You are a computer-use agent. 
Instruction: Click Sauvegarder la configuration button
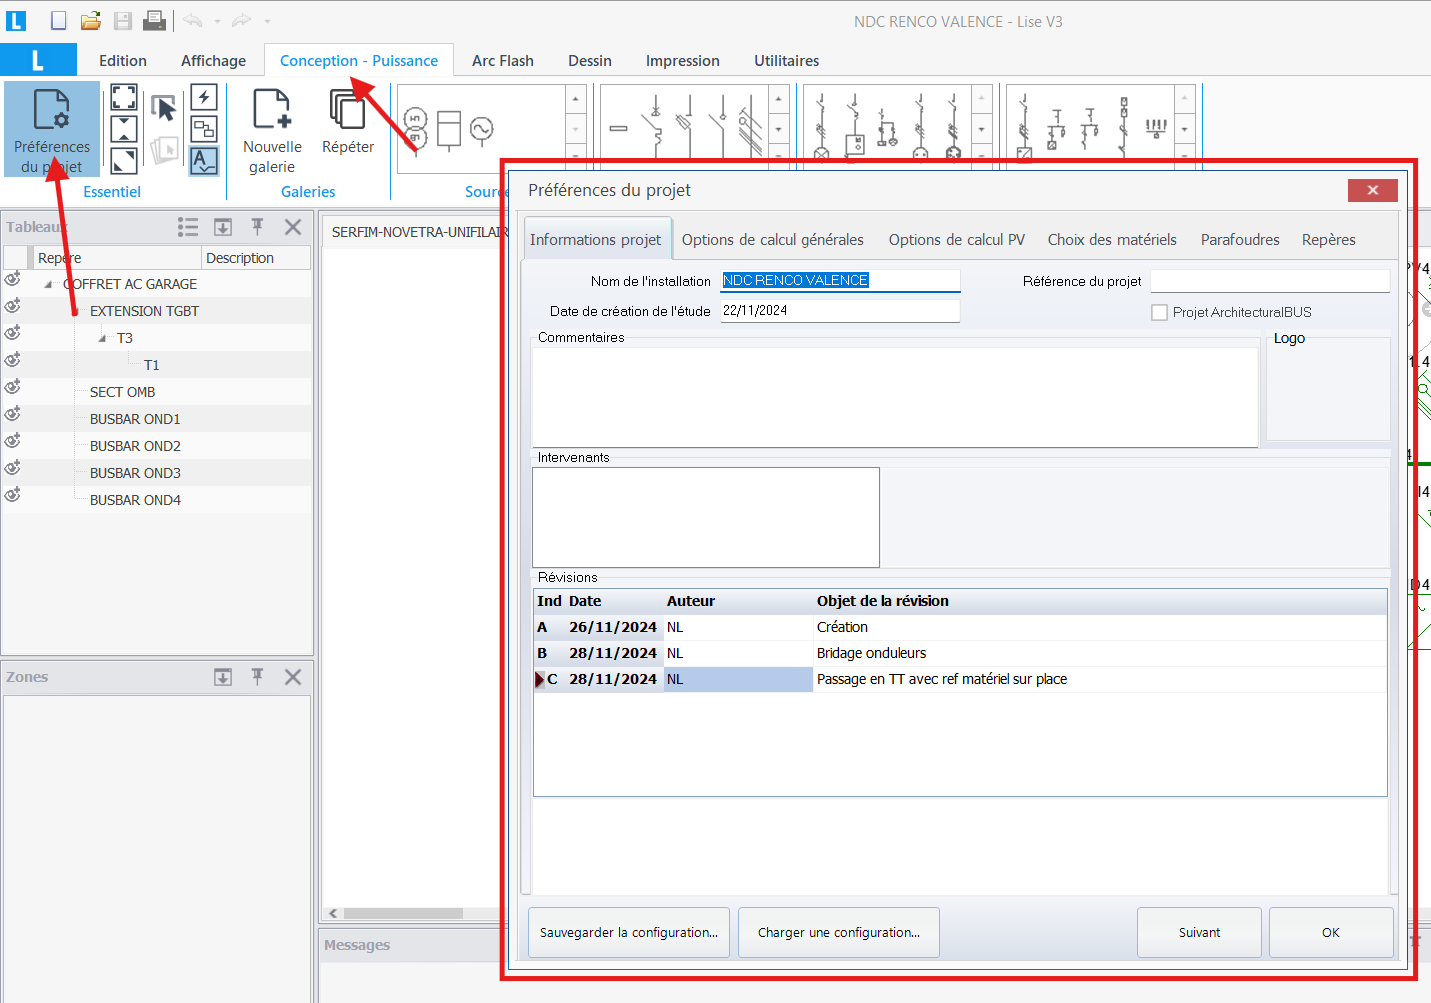(629, 932)
